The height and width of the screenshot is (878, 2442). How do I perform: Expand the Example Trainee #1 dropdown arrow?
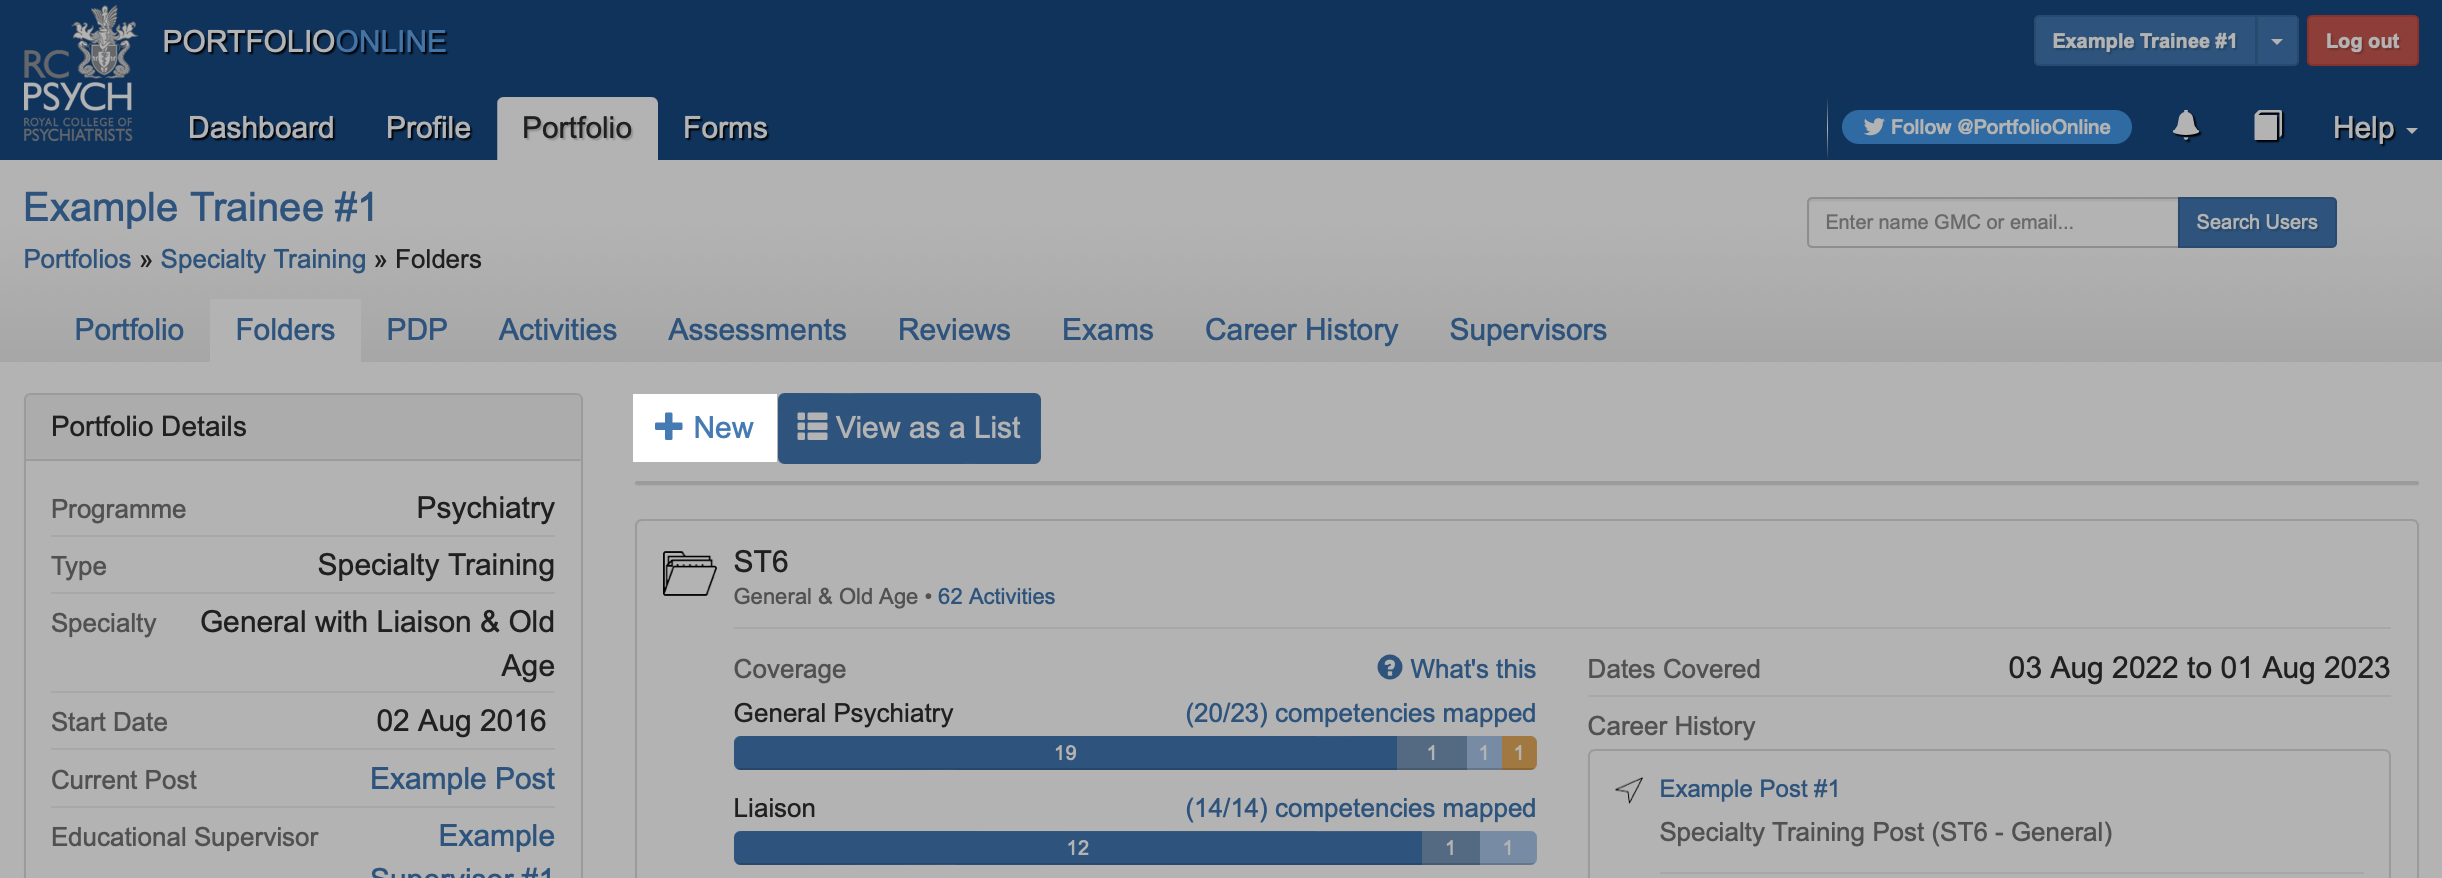pos(2277,41)
